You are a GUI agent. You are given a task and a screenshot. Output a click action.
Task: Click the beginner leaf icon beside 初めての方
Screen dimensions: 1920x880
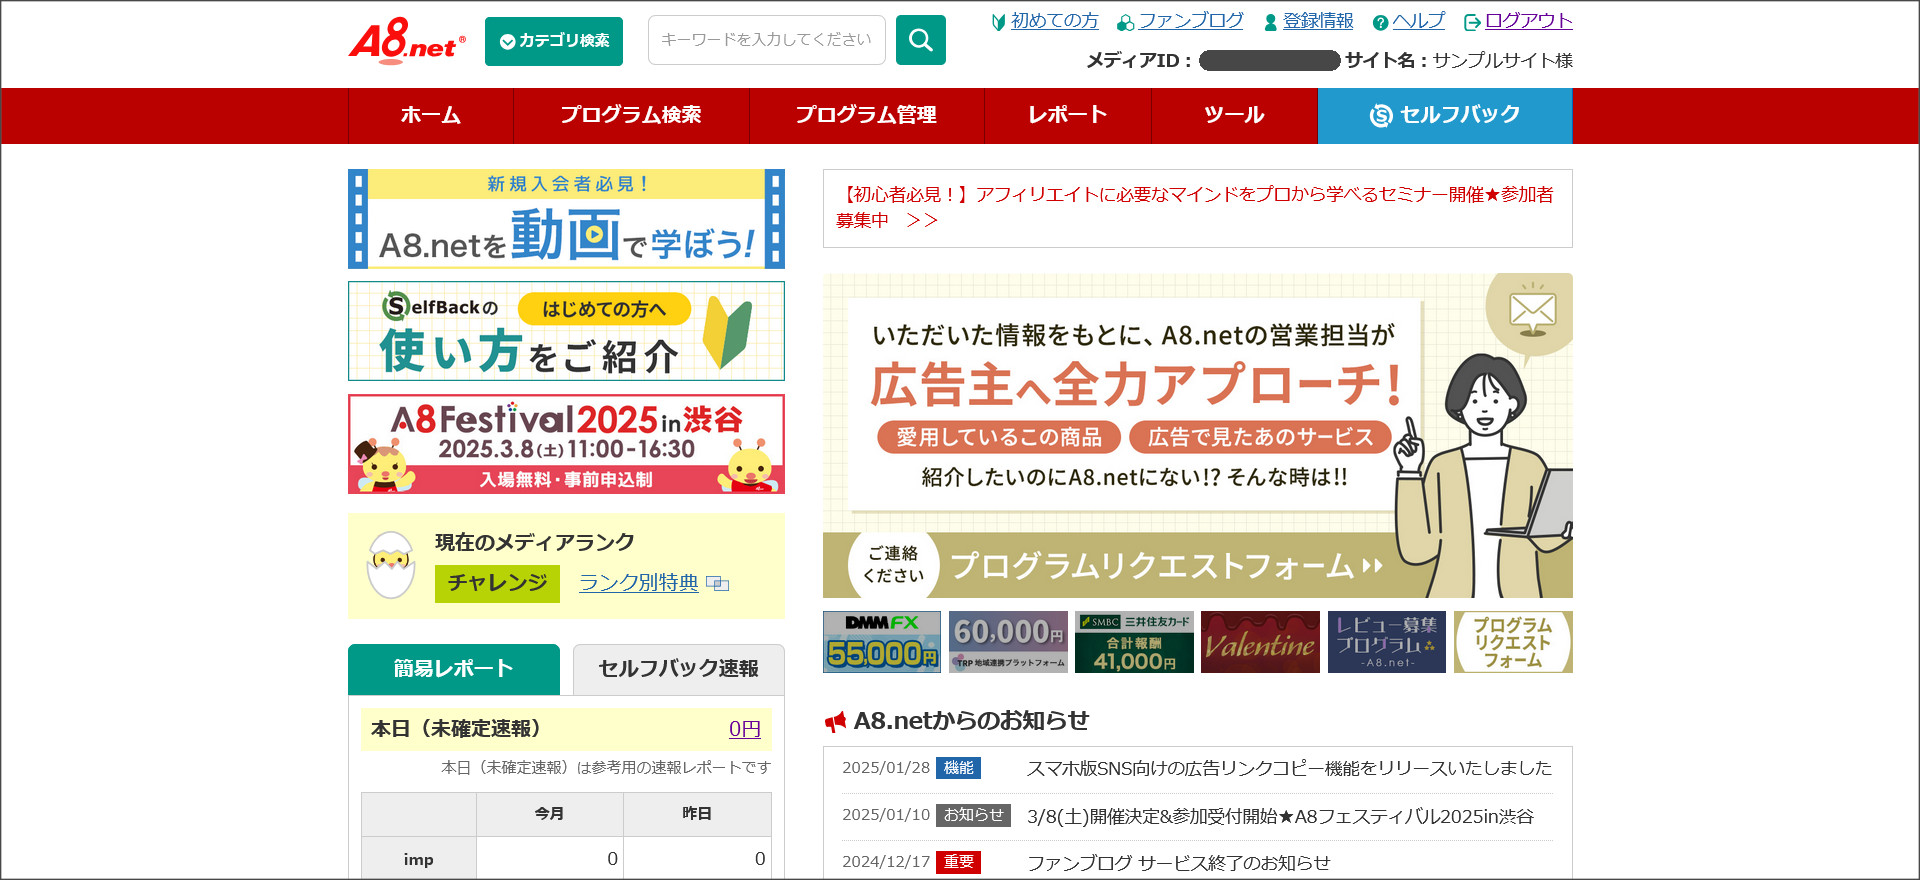pos(998,22)
